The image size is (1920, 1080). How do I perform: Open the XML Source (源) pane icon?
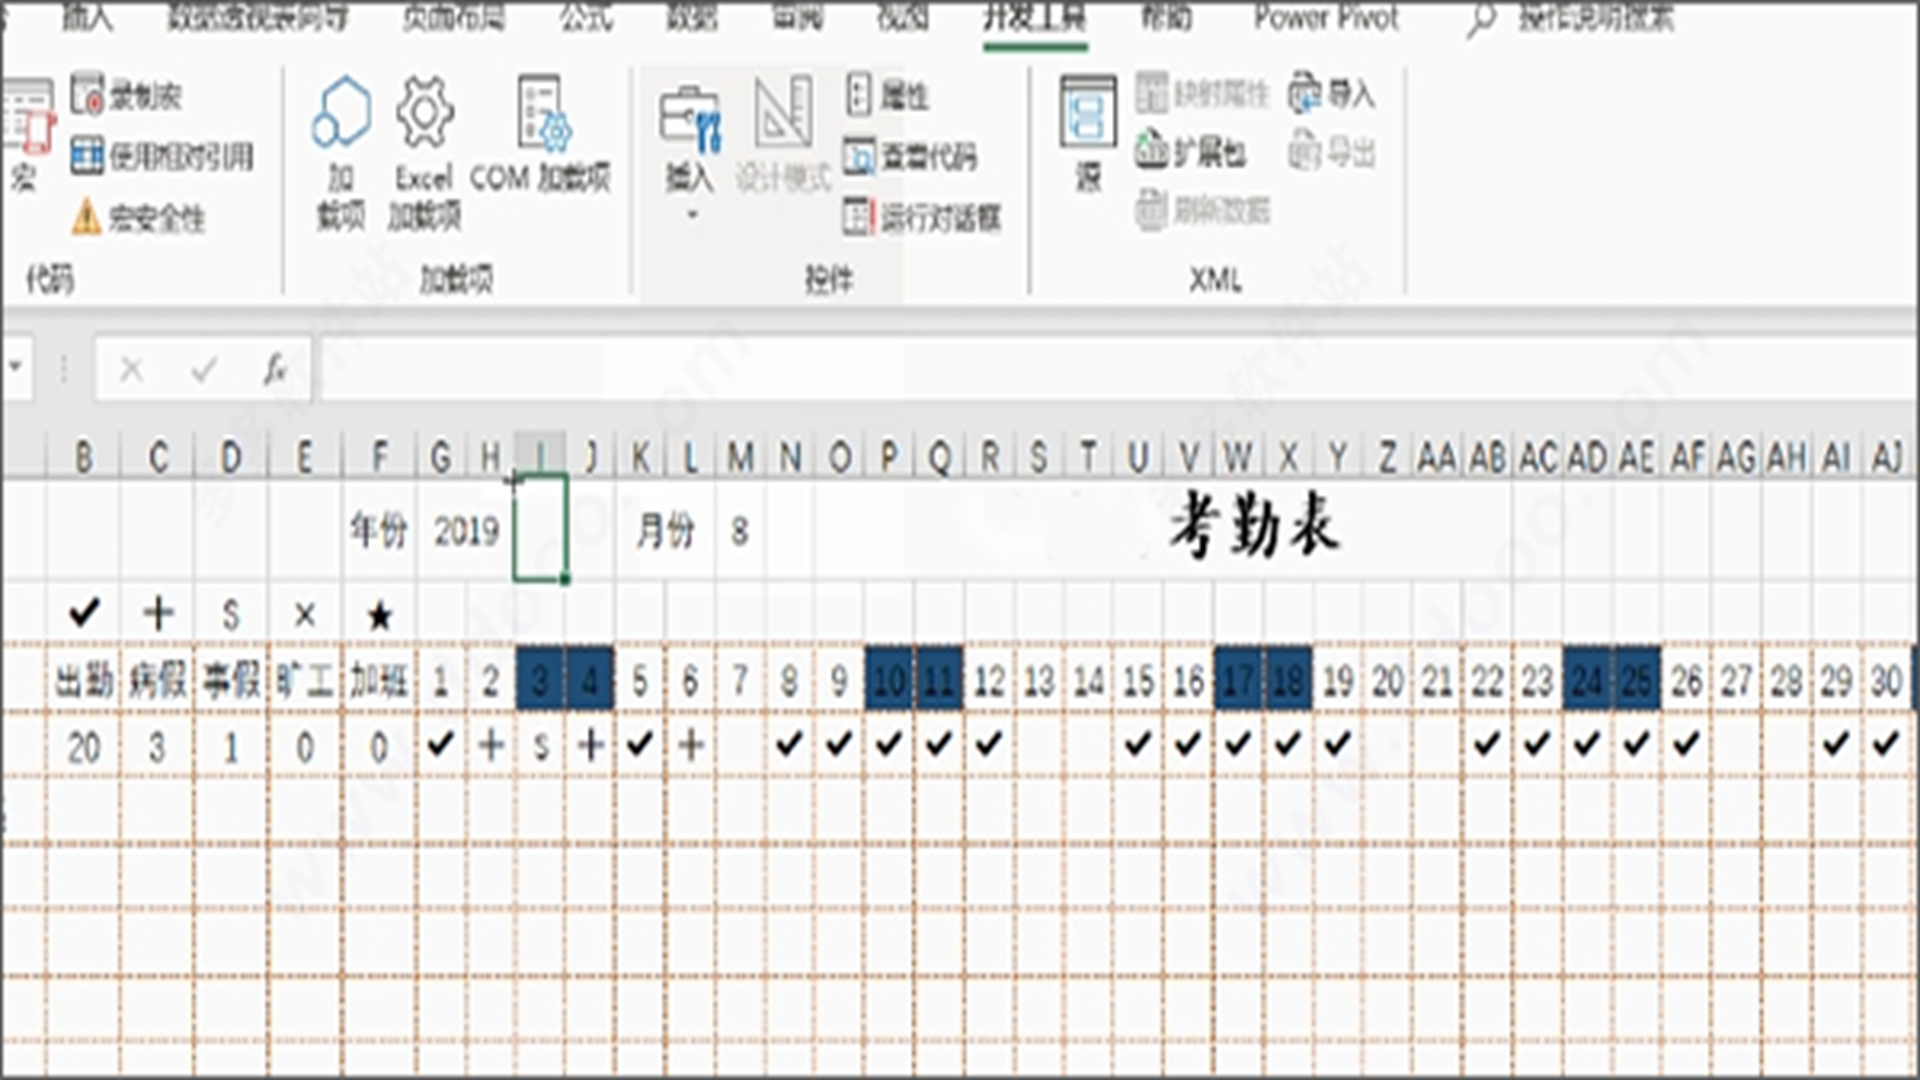click(1088, 112)
